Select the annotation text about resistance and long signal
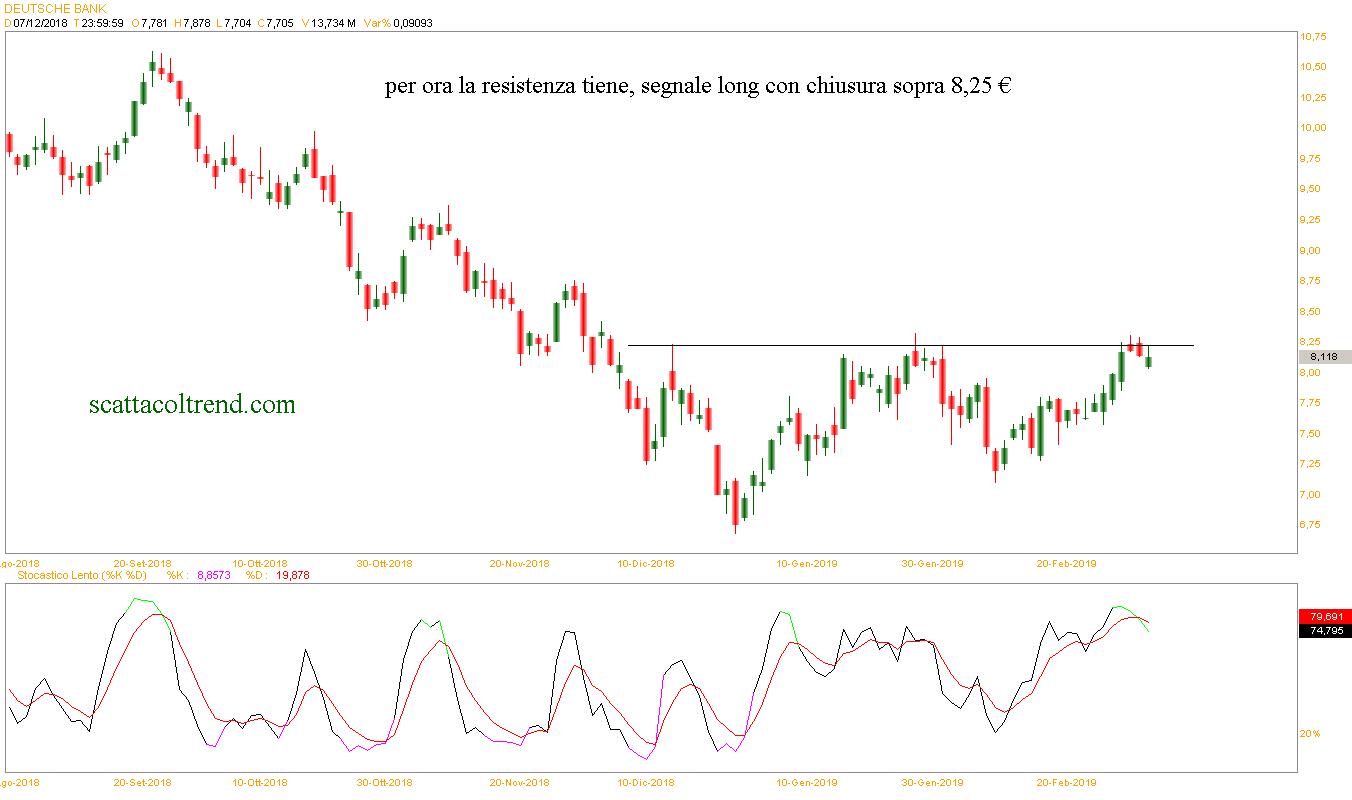The width and height of the screenshot is (1352, 800). pos(697,87)
